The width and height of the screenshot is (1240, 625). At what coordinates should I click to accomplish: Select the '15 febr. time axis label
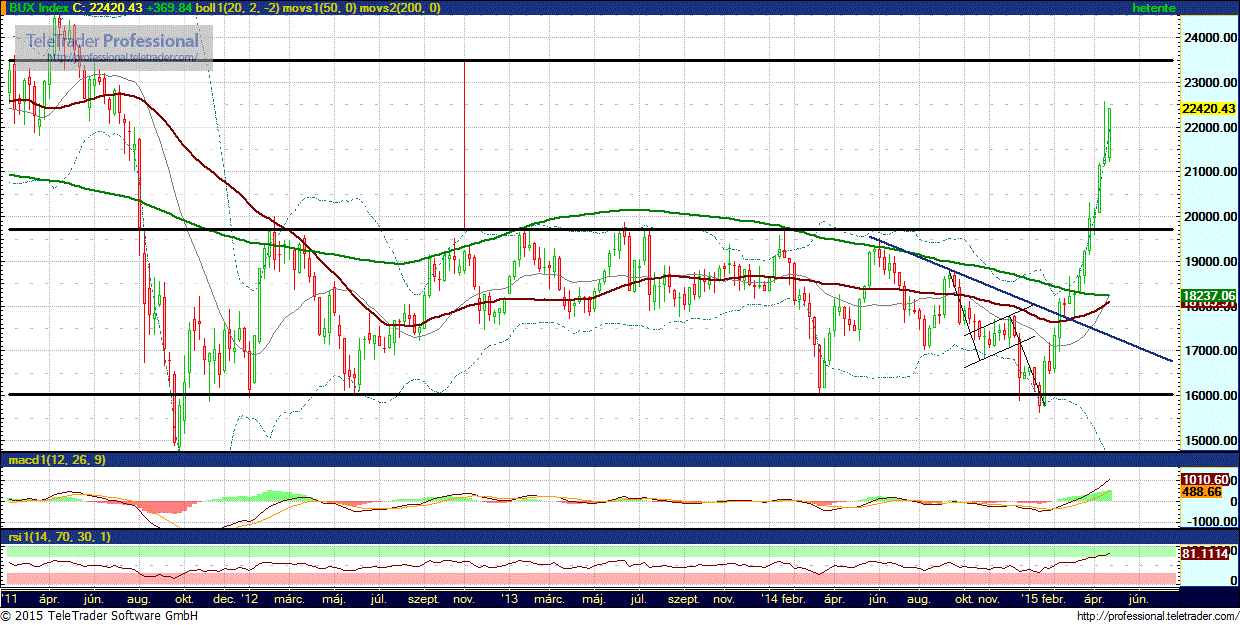1042,598
